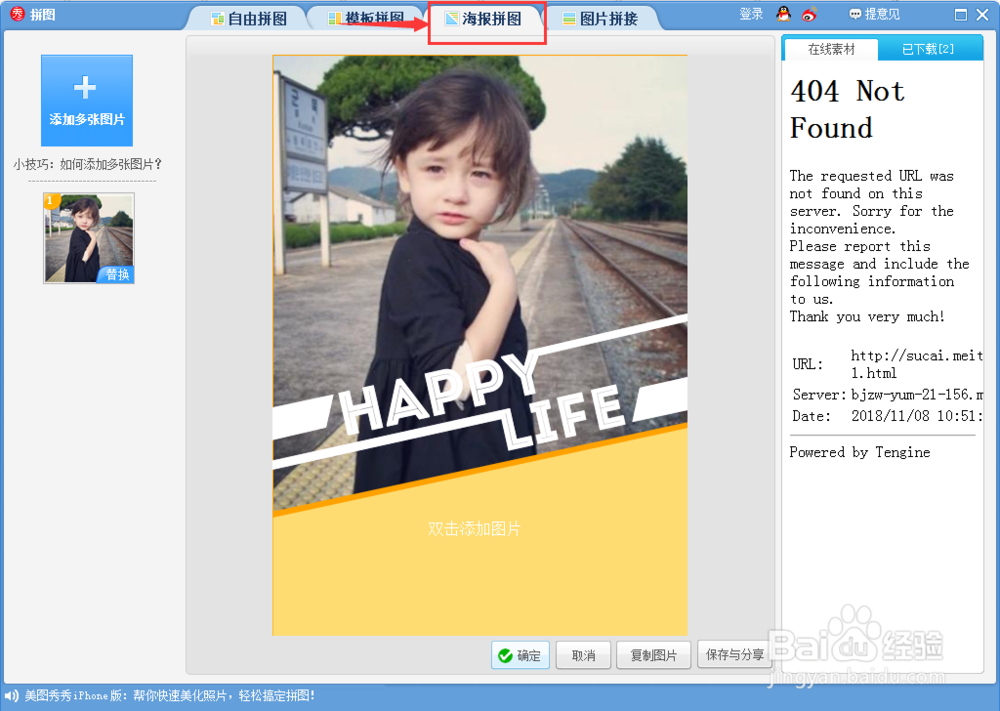The image size is (1000, 711).
Task: Click the Weibo icon
Action: (809, 14)
